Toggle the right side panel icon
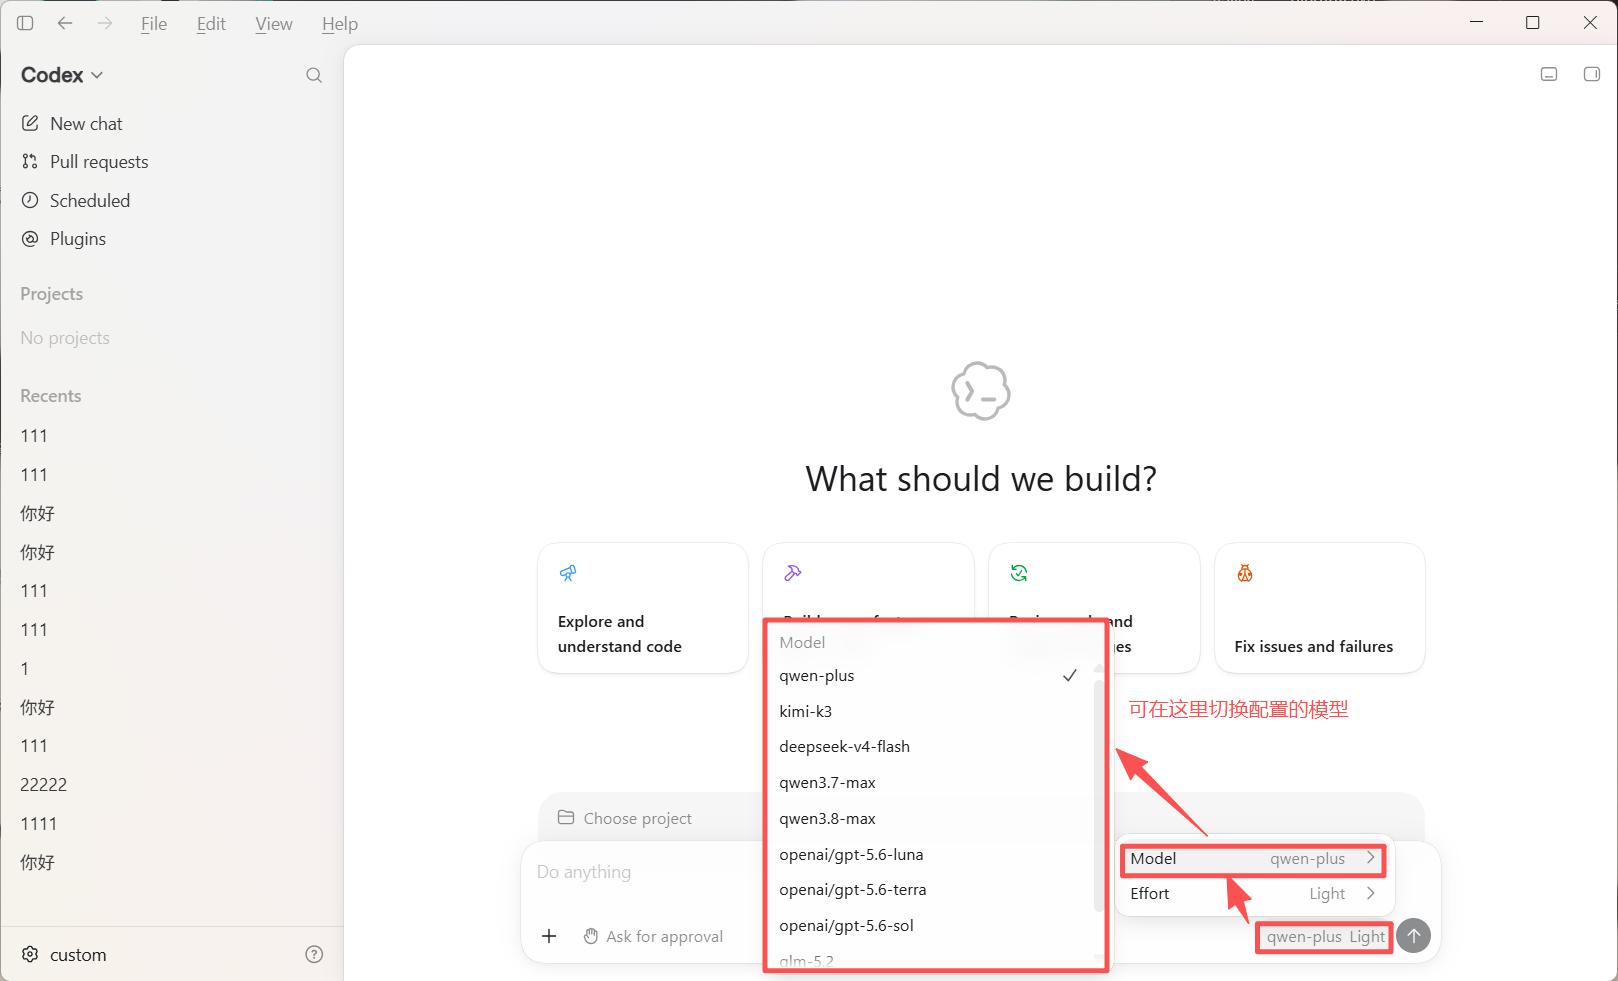Screen dimensions: 1618x981 tap(1592, 74)
